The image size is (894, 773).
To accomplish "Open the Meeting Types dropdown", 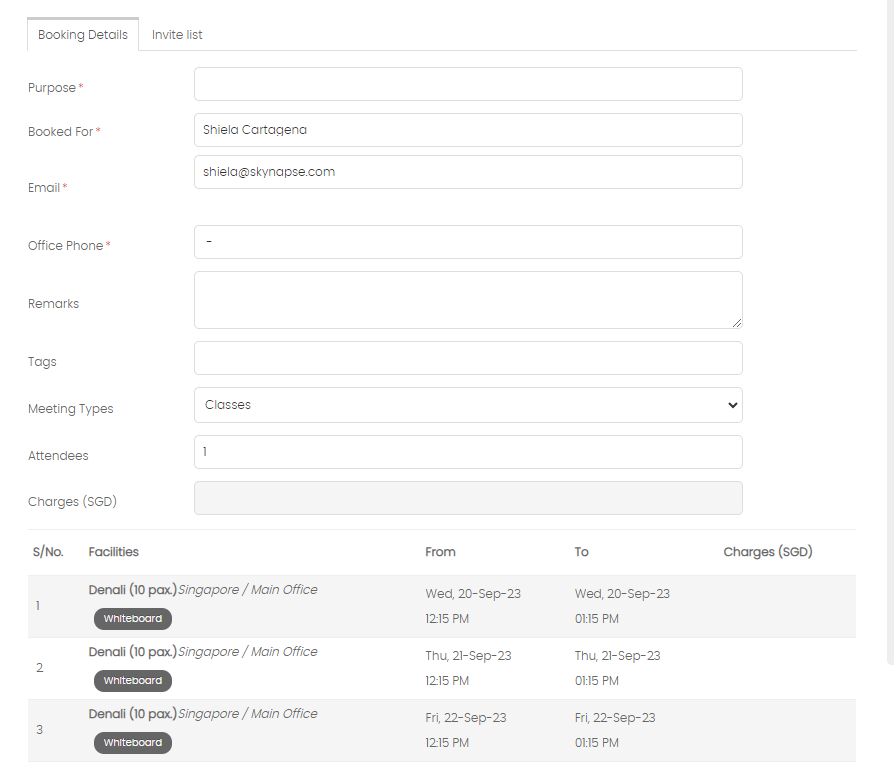I will pos(468,405).
